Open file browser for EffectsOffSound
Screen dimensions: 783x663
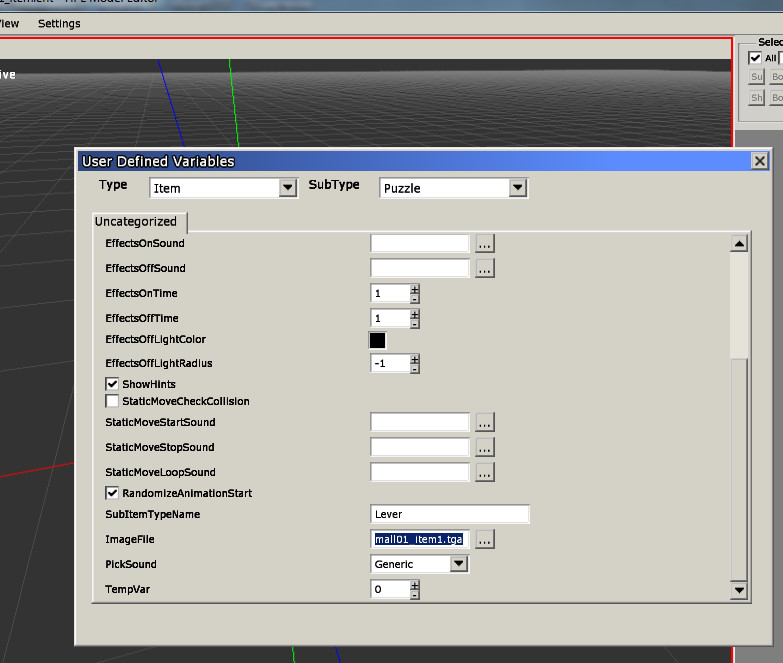[485, 268]
